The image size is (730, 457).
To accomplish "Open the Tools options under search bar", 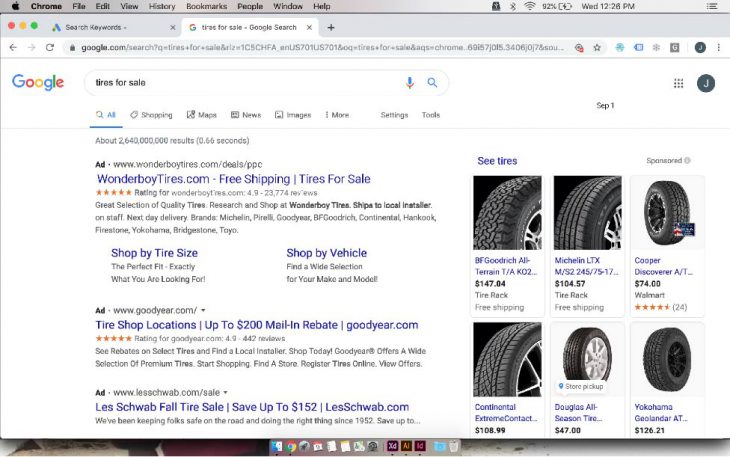I will (431, 115).
